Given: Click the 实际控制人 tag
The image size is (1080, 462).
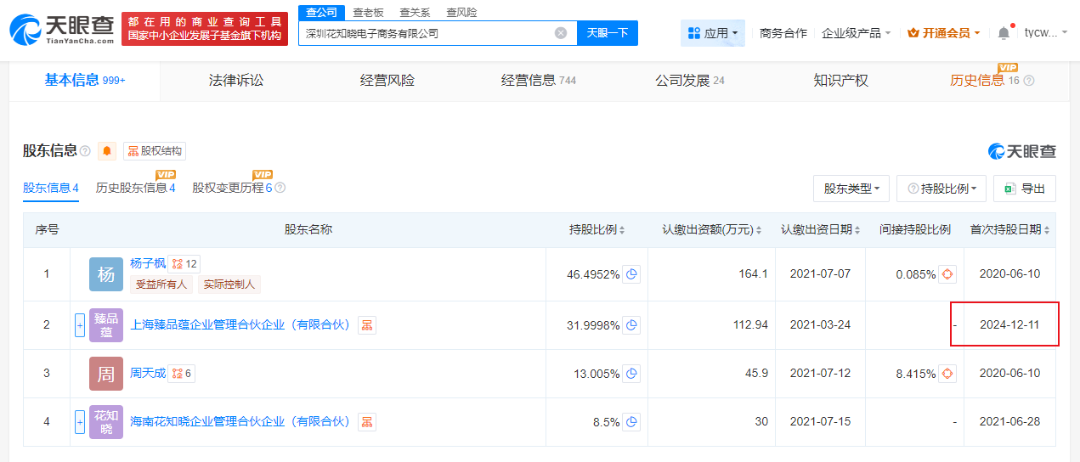Looking at the screenshot, I should pyautogui.click(x=229, y=284).
